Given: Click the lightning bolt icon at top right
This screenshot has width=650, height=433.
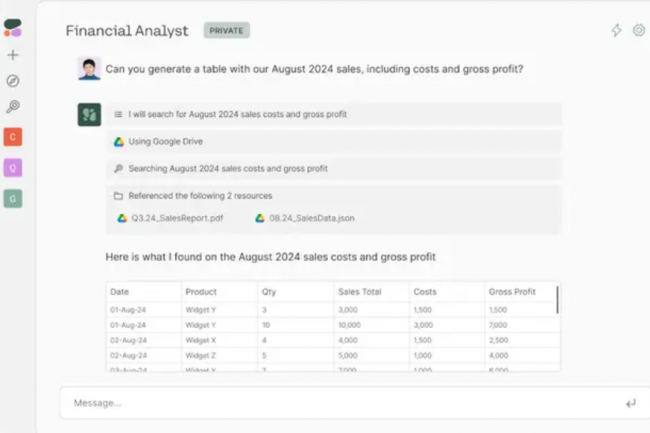Looking at the screenshot, I should [616, 30].
